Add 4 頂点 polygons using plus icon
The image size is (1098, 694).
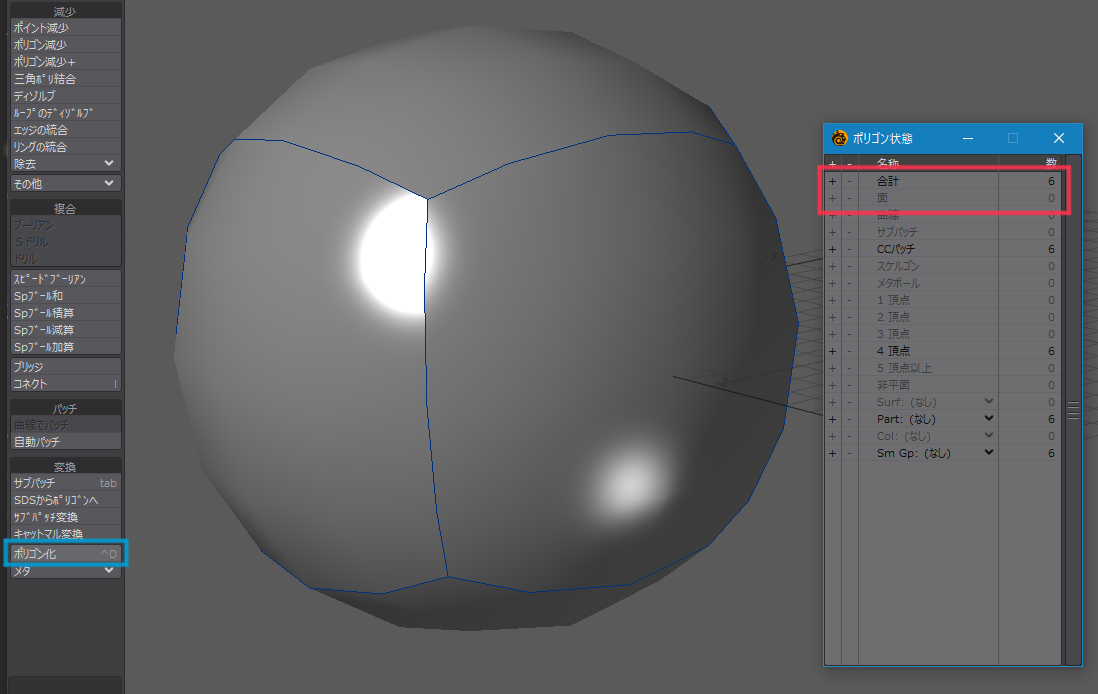click(832, 351)
